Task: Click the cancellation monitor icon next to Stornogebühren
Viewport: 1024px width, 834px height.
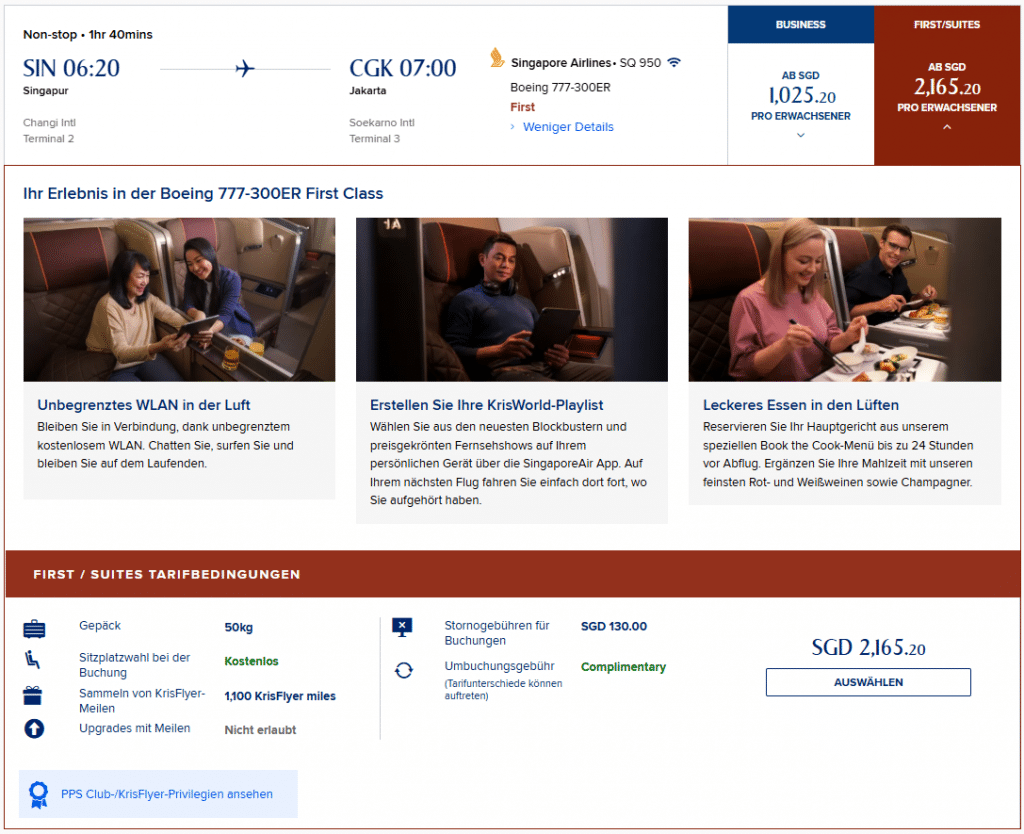Action: pos(402,628)
